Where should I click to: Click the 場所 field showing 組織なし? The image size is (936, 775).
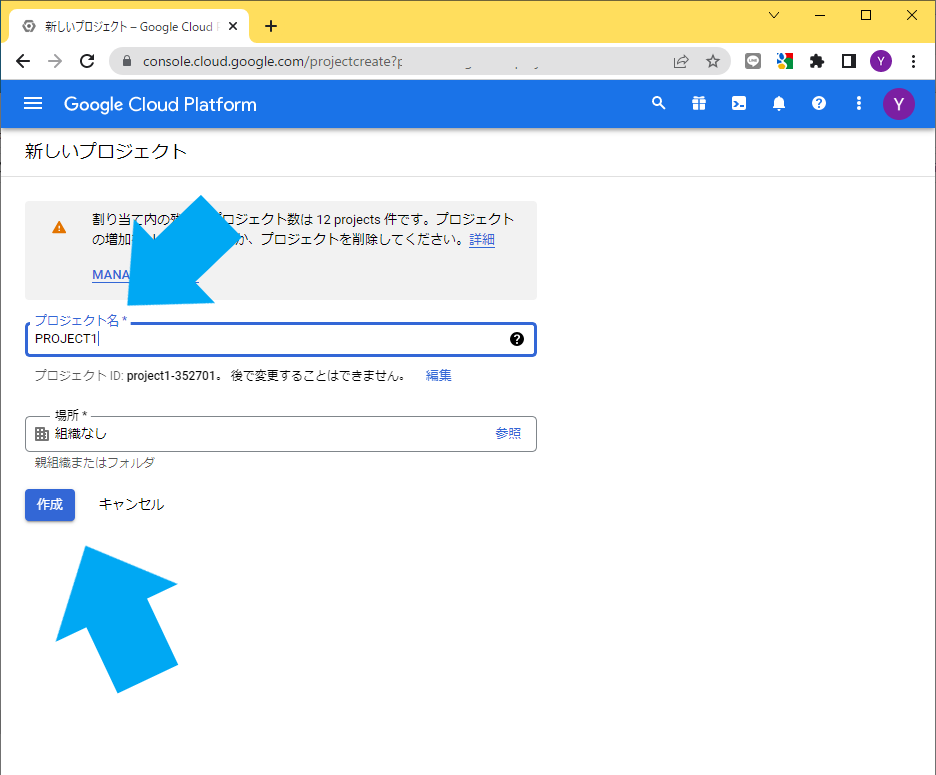tap(281, 433)
